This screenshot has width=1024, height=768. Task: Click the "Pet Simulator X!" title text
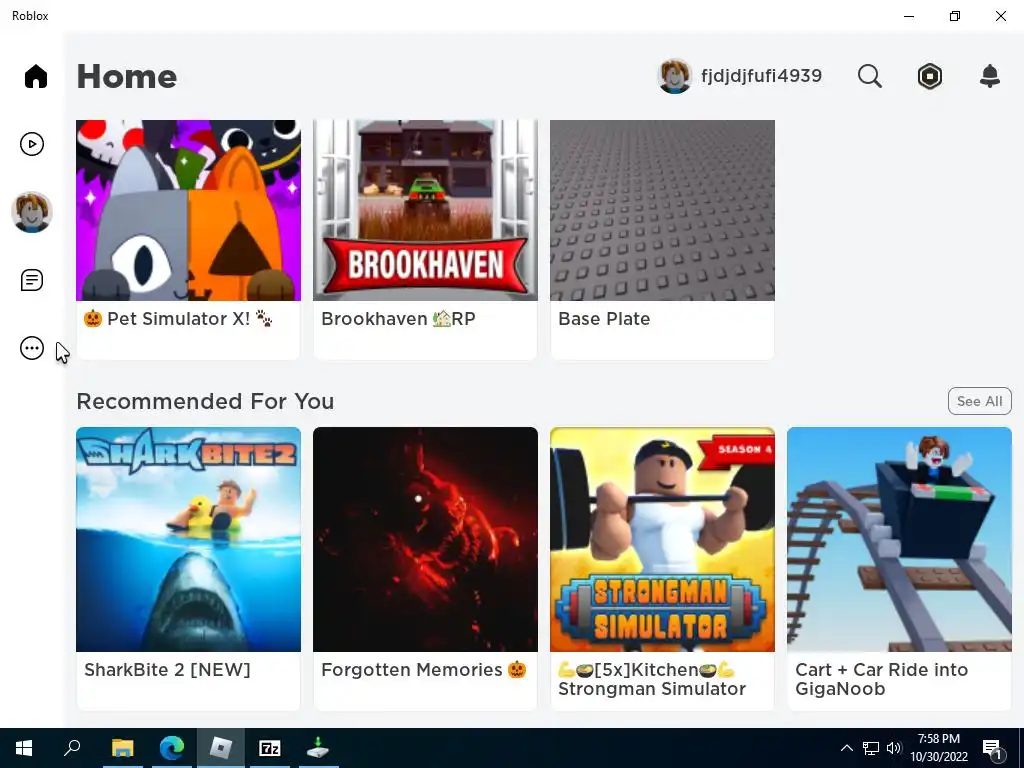click(x=178, y=319)
